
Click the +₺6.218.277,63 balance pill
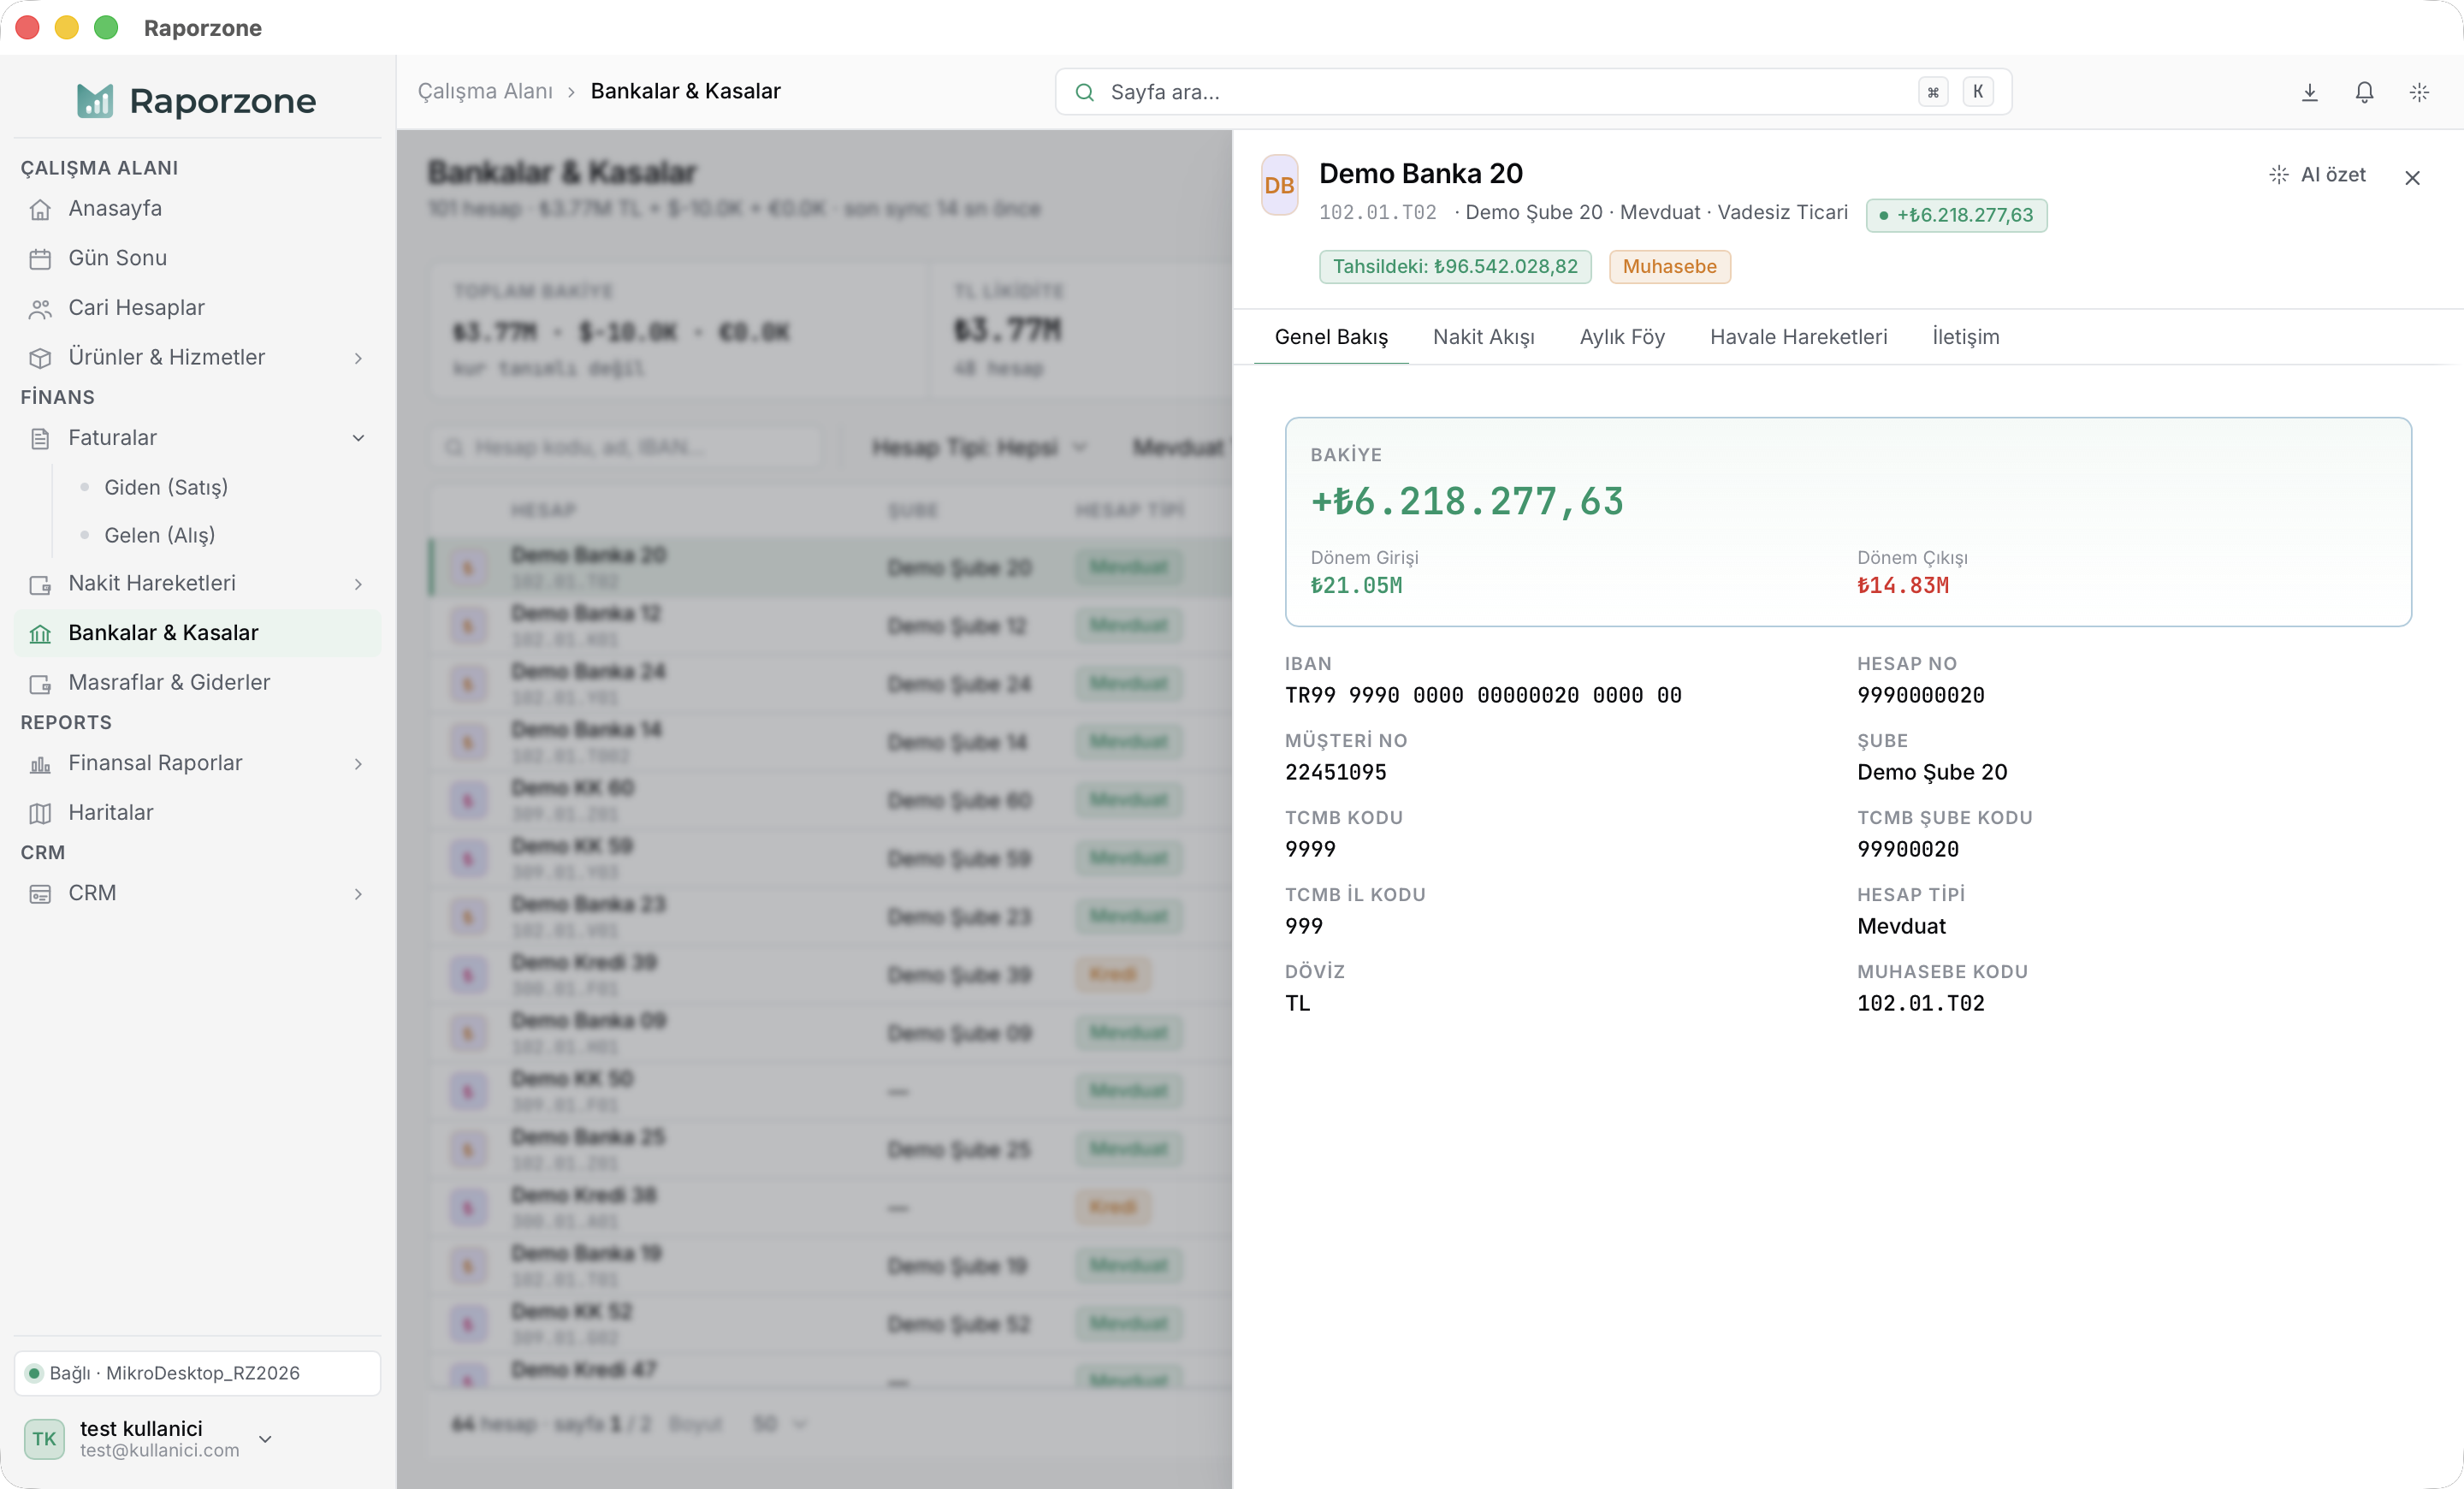click(1956, 215)
